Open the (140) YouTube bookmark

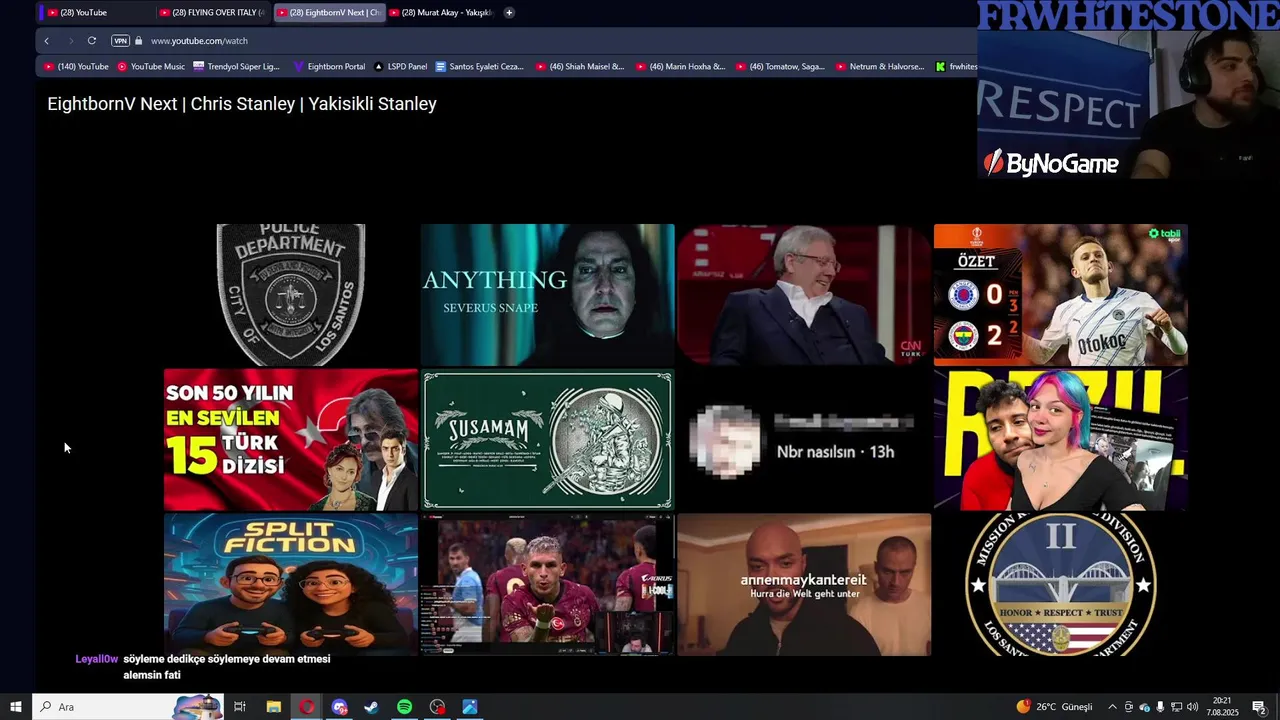(x=76, y=67)
